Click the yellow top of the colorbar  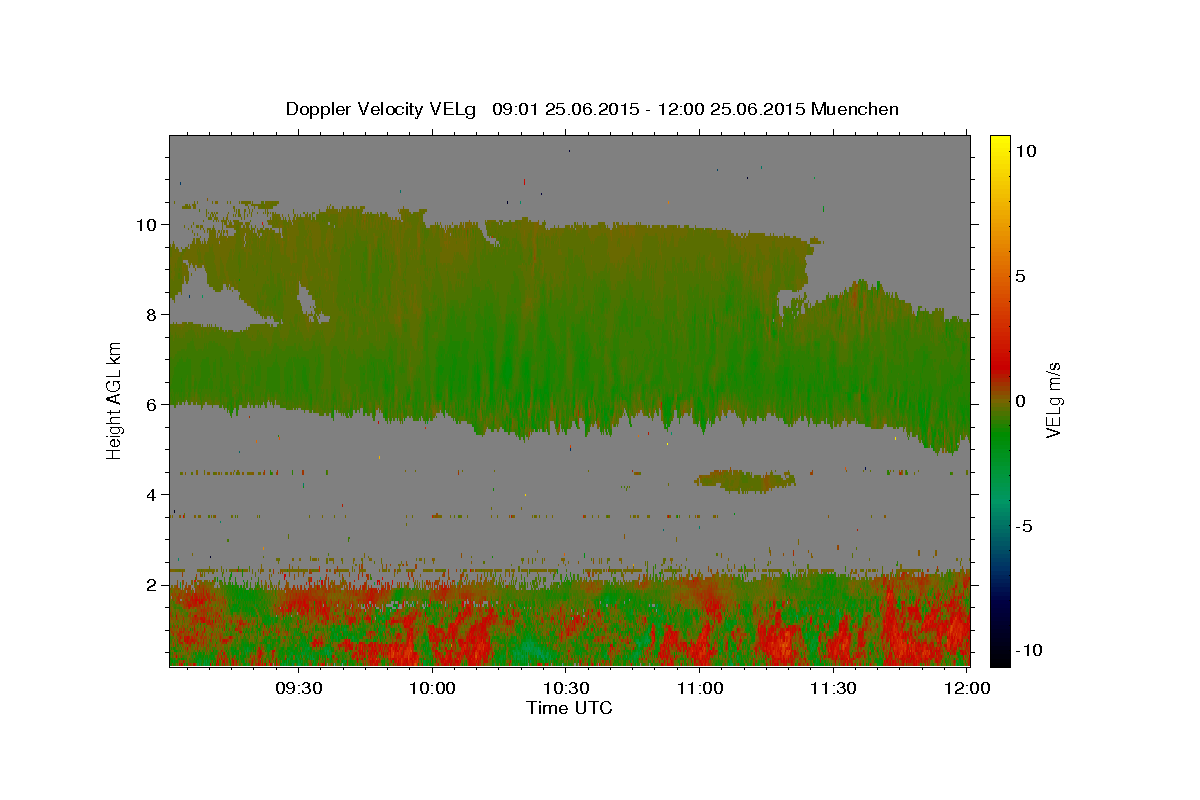coord(999,145)
